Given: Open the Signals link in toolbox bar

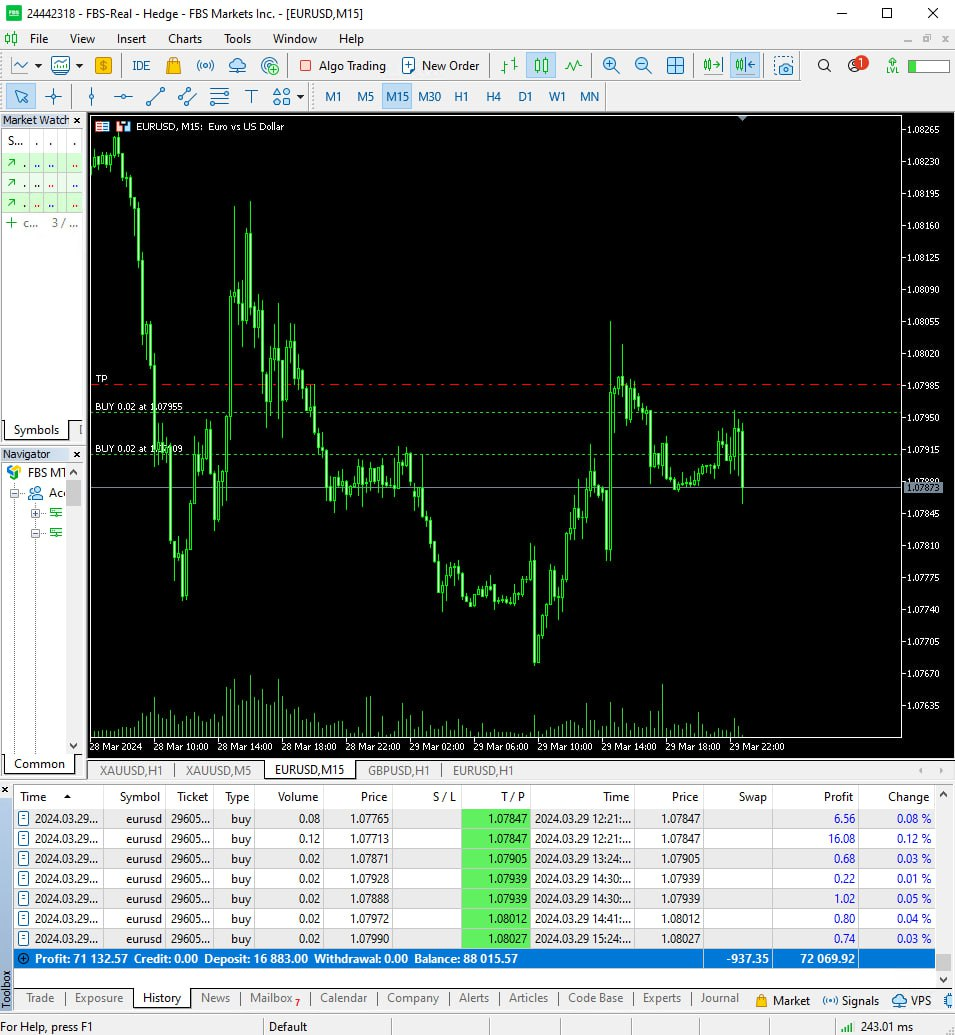Looking at the screenshot, I should click(851, 1001).
